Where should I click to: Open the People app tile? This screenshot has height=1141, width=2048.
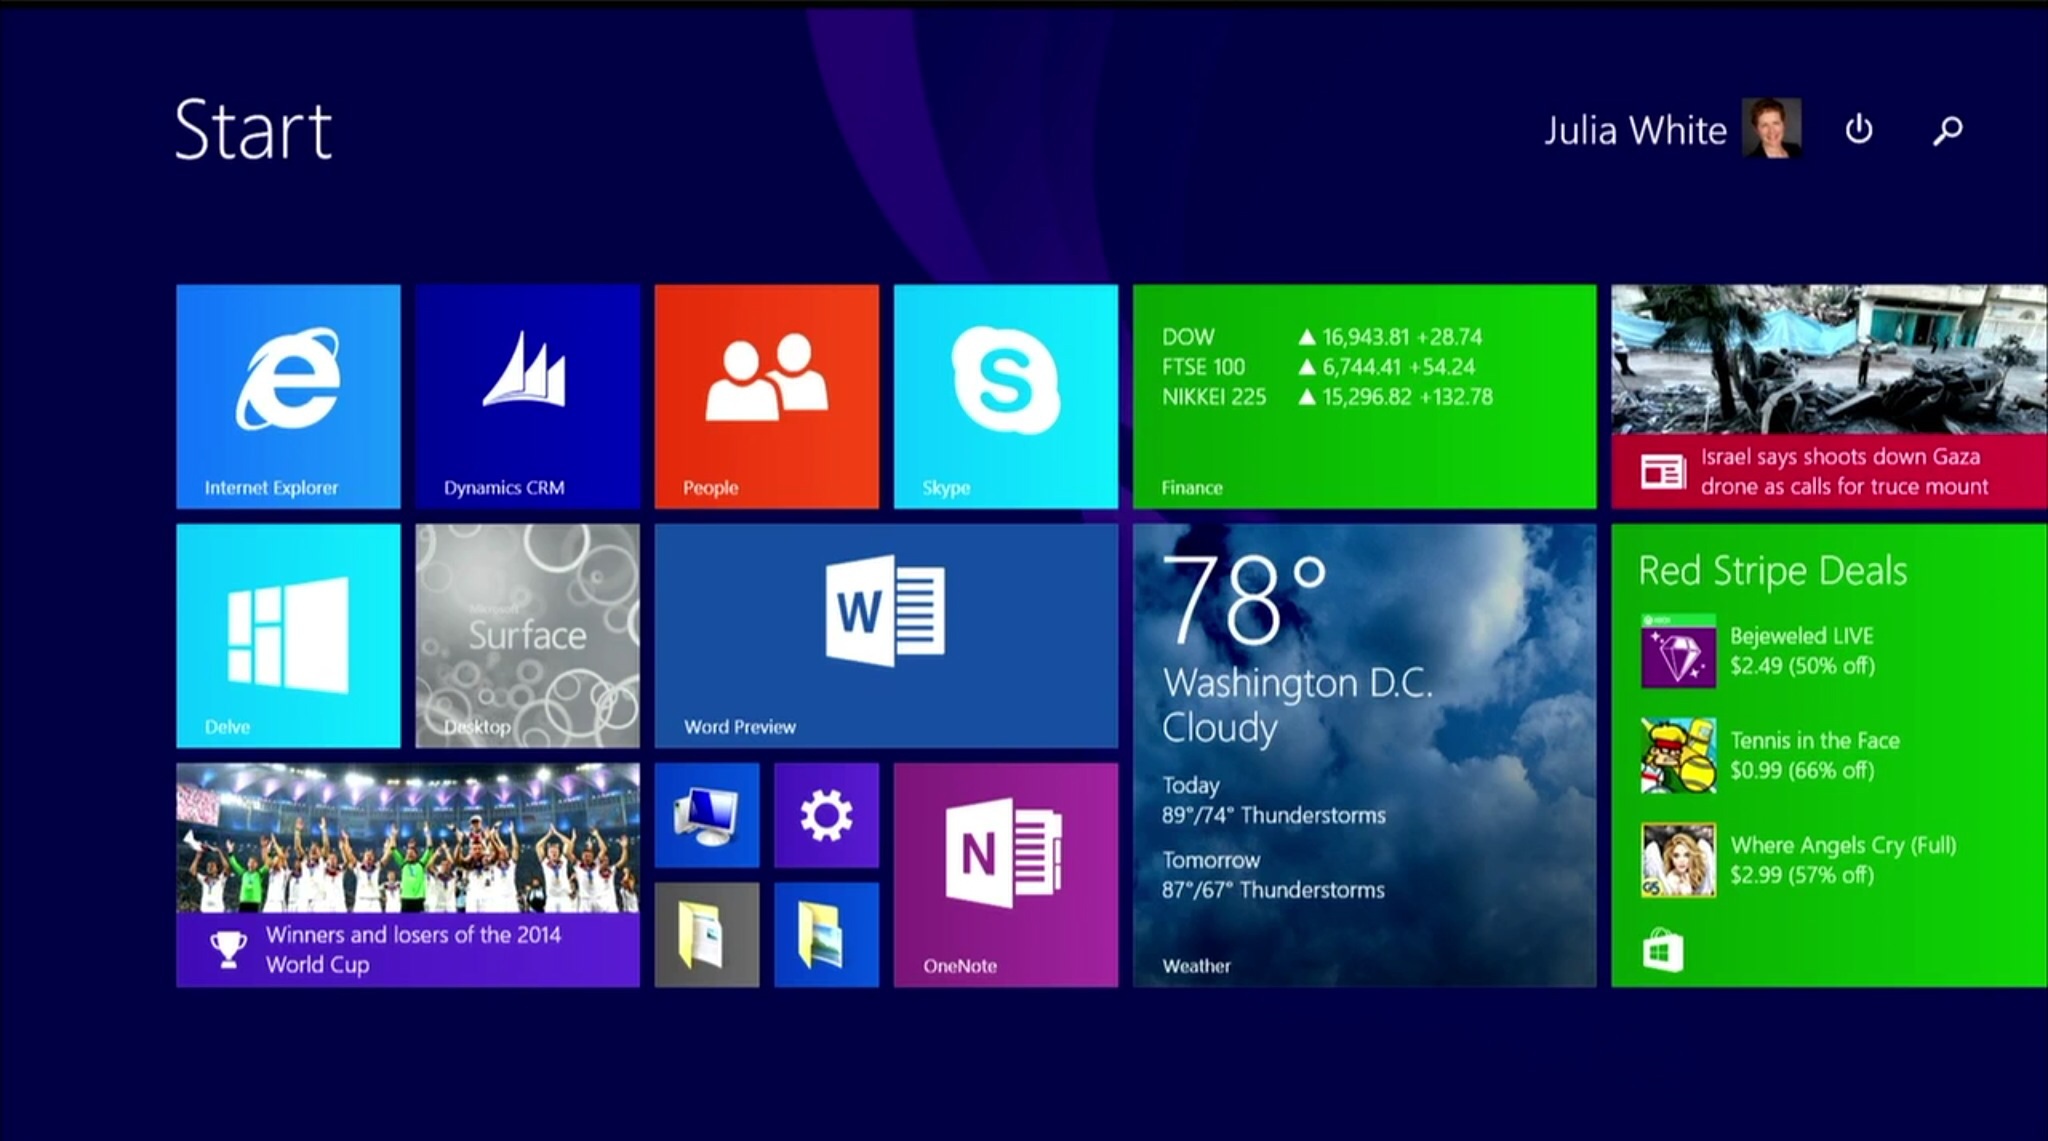coord(767,396)
